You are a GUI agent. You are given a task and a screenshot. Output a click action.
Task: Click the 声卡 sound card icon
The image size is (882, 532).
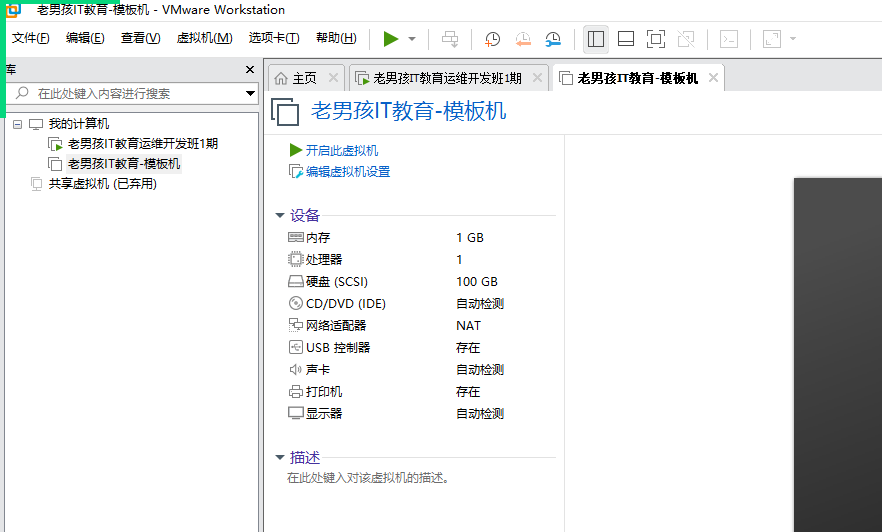(296, 369)
